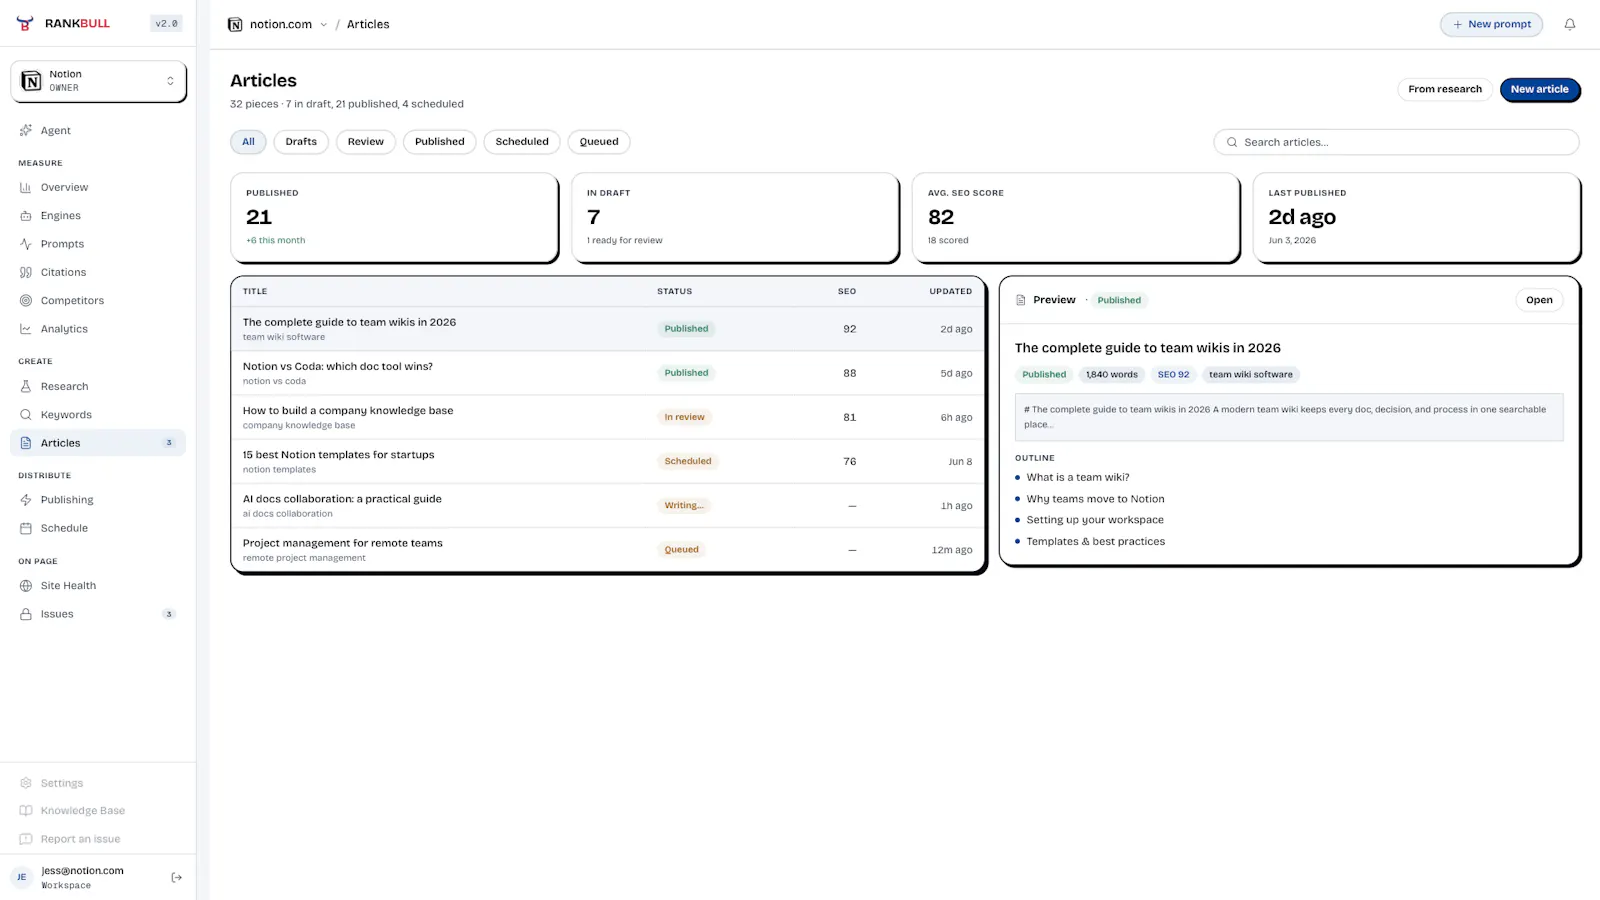Click the TITLE column header
The image size is (1600, 900).
pyautogui.click(x=255, y=291)
